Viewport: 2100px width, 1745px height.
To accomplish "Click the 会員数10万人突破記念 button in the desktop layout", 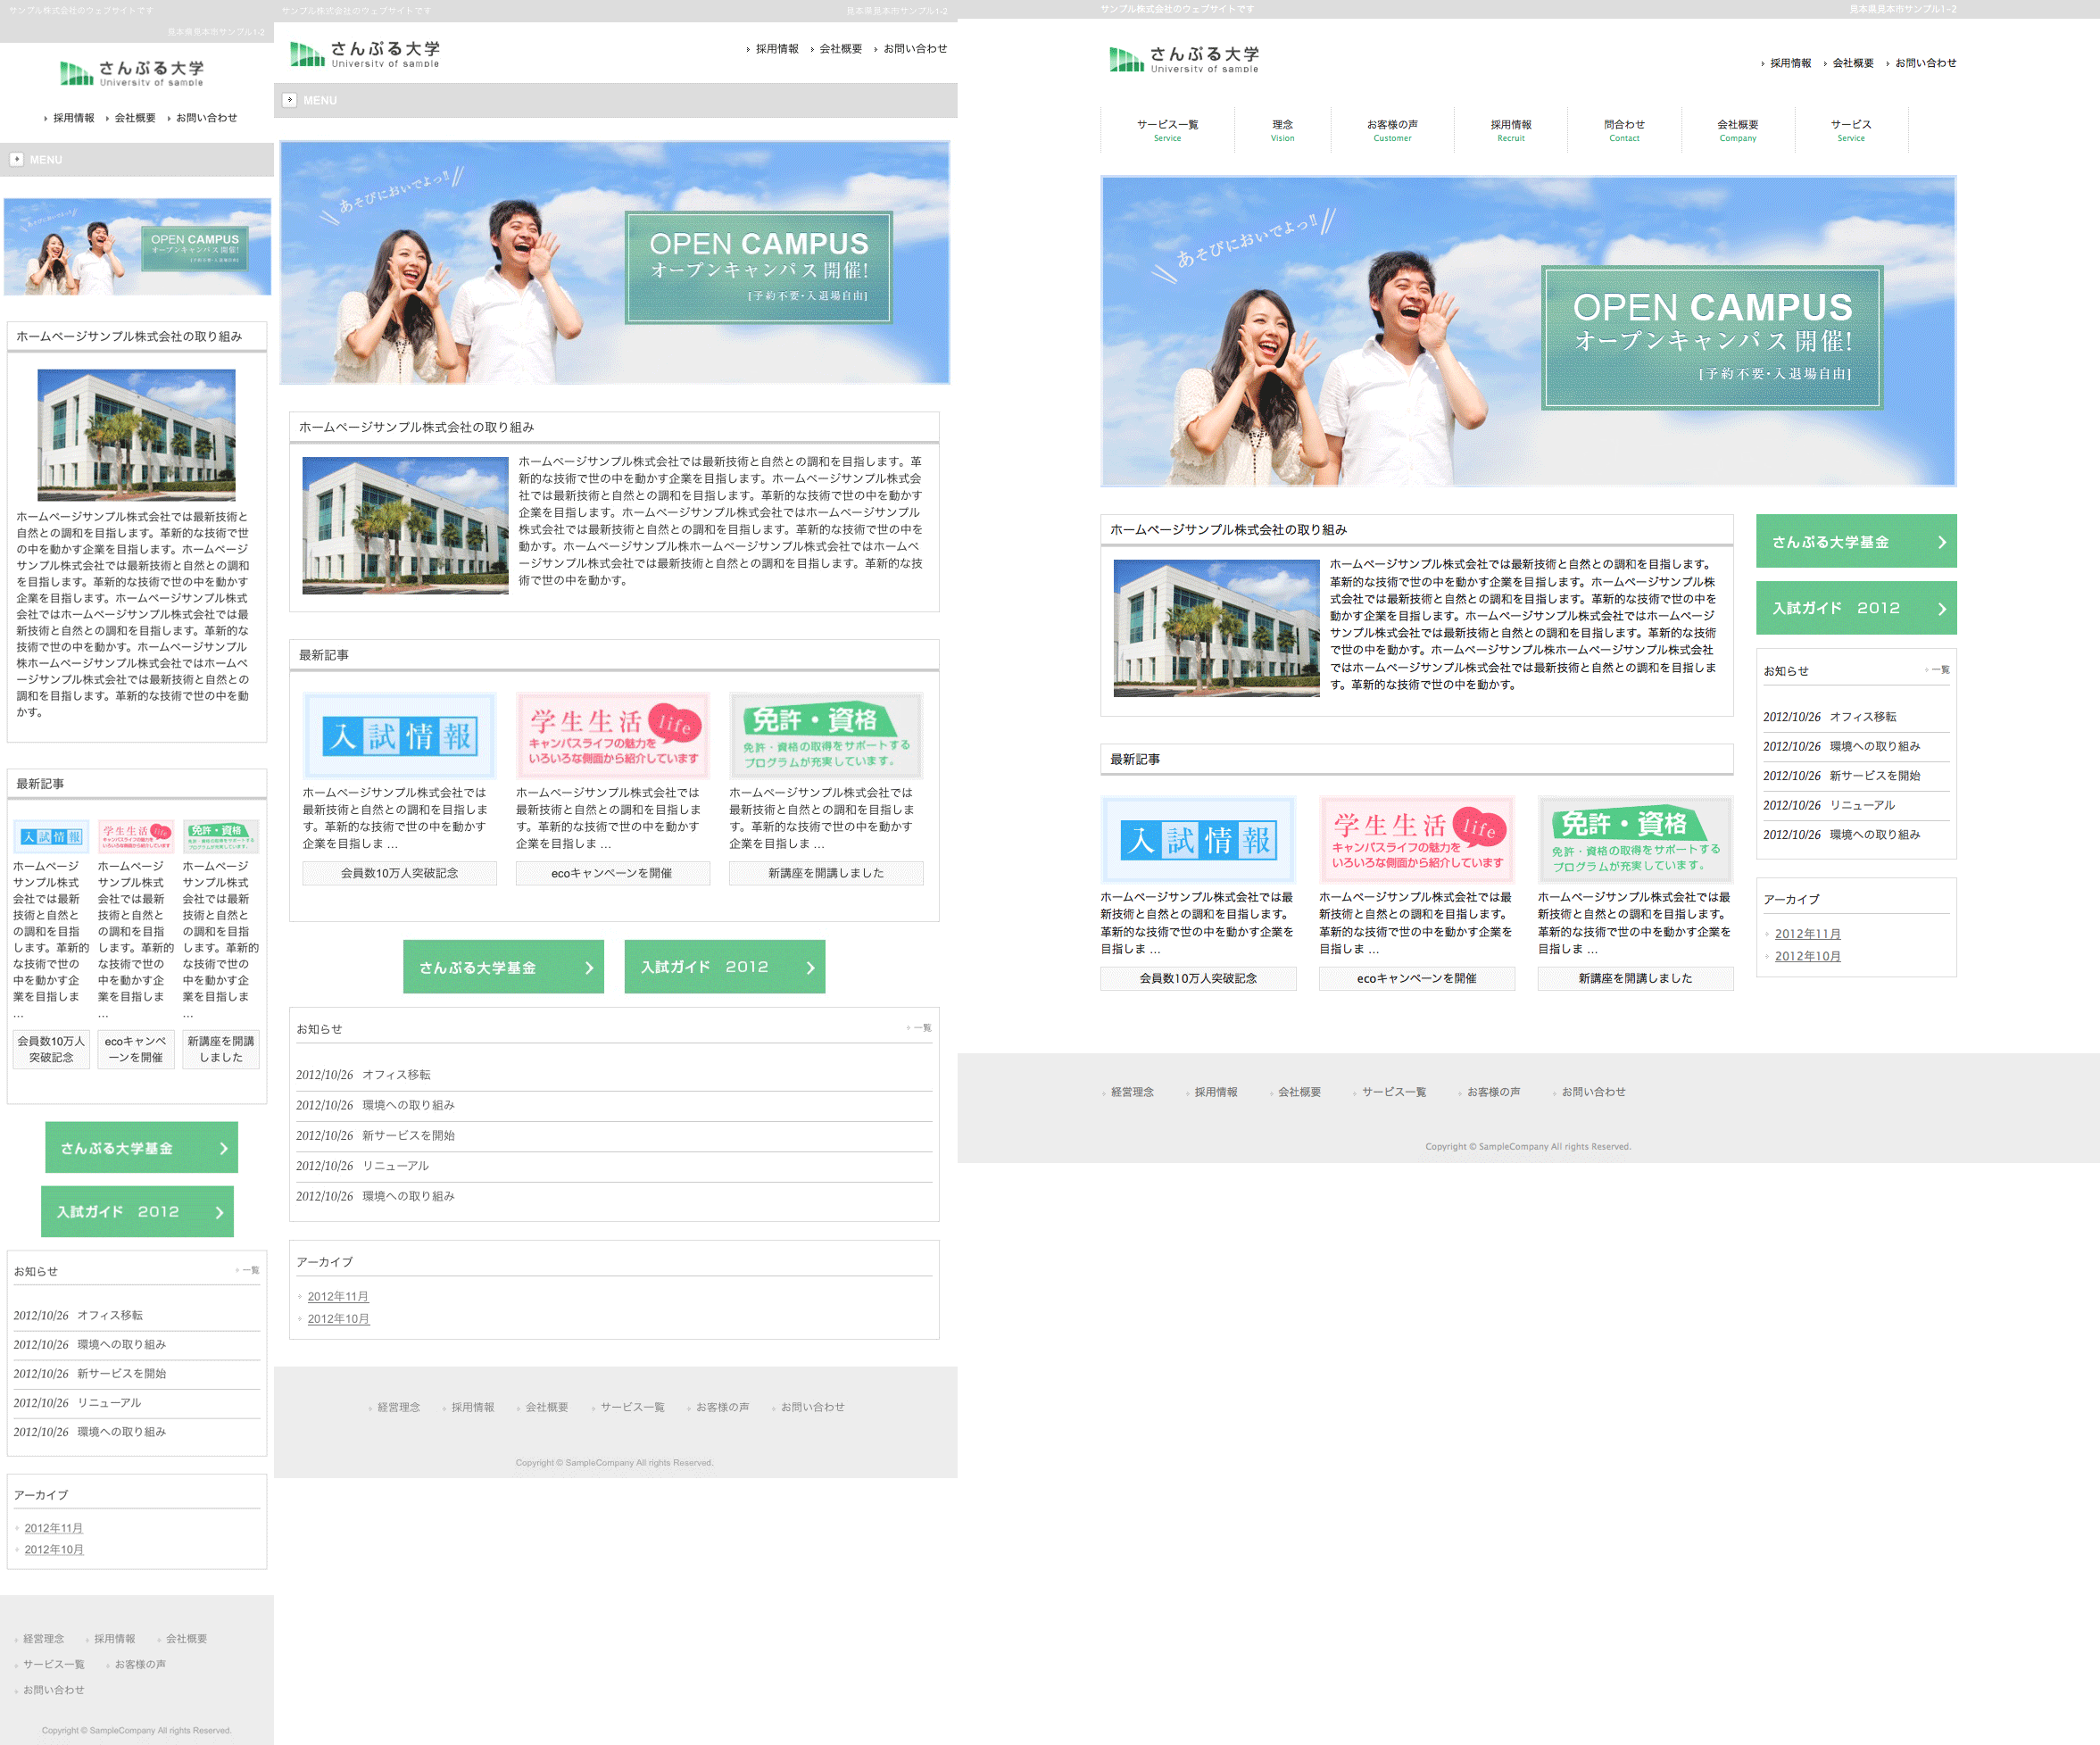I will pyautogui.click(x=1197, y=978).
